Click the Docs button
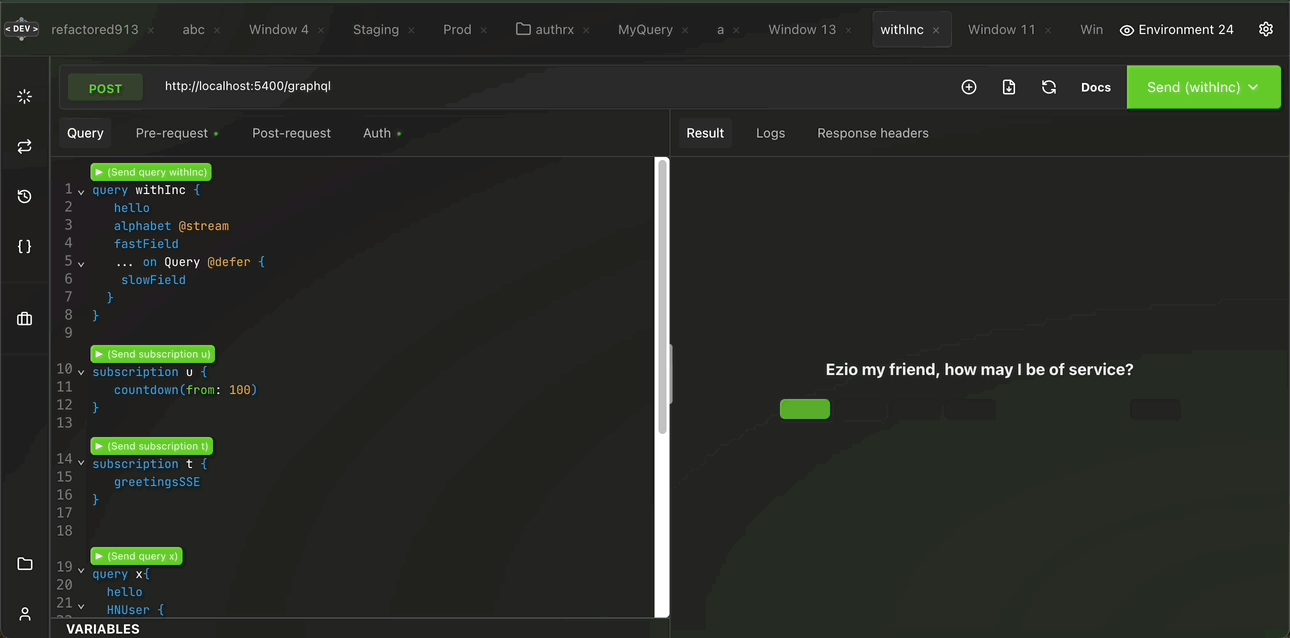Viewport: 1290px width, 638px height. click(1096, 87)
